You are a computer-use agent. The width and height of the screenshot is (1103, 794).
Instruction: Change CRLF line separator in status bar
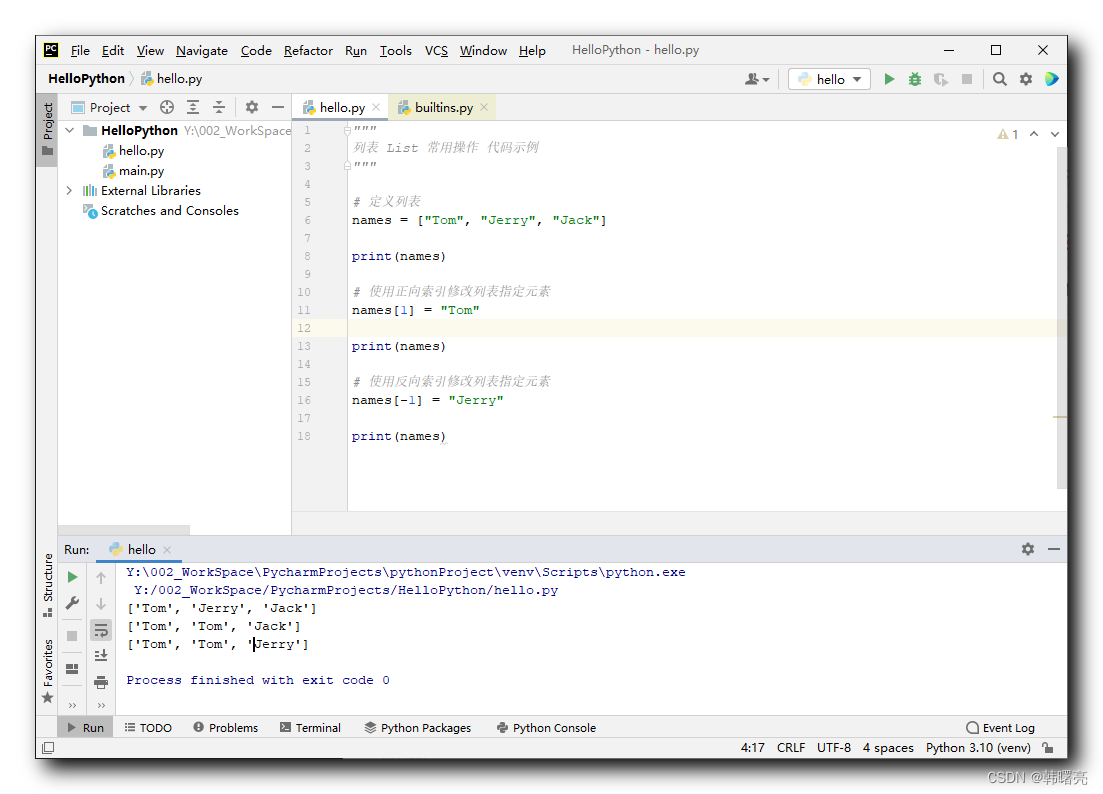[791, 748]
